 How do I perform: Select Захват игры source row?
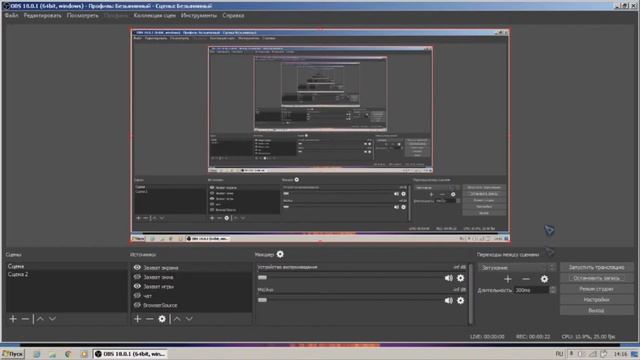point(191,287)
